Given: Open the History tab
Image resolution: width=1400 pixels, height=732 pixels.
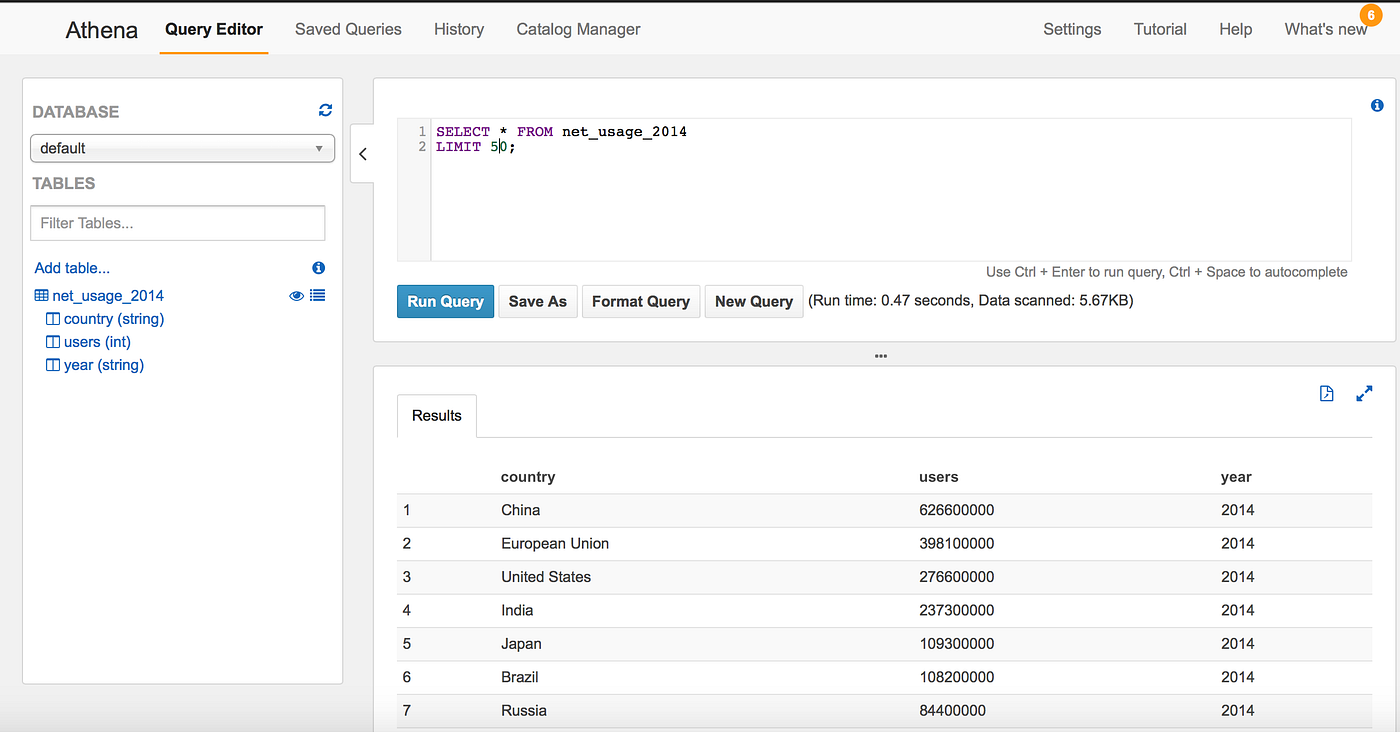Looking at the screenshot, I should click(458, 29).
